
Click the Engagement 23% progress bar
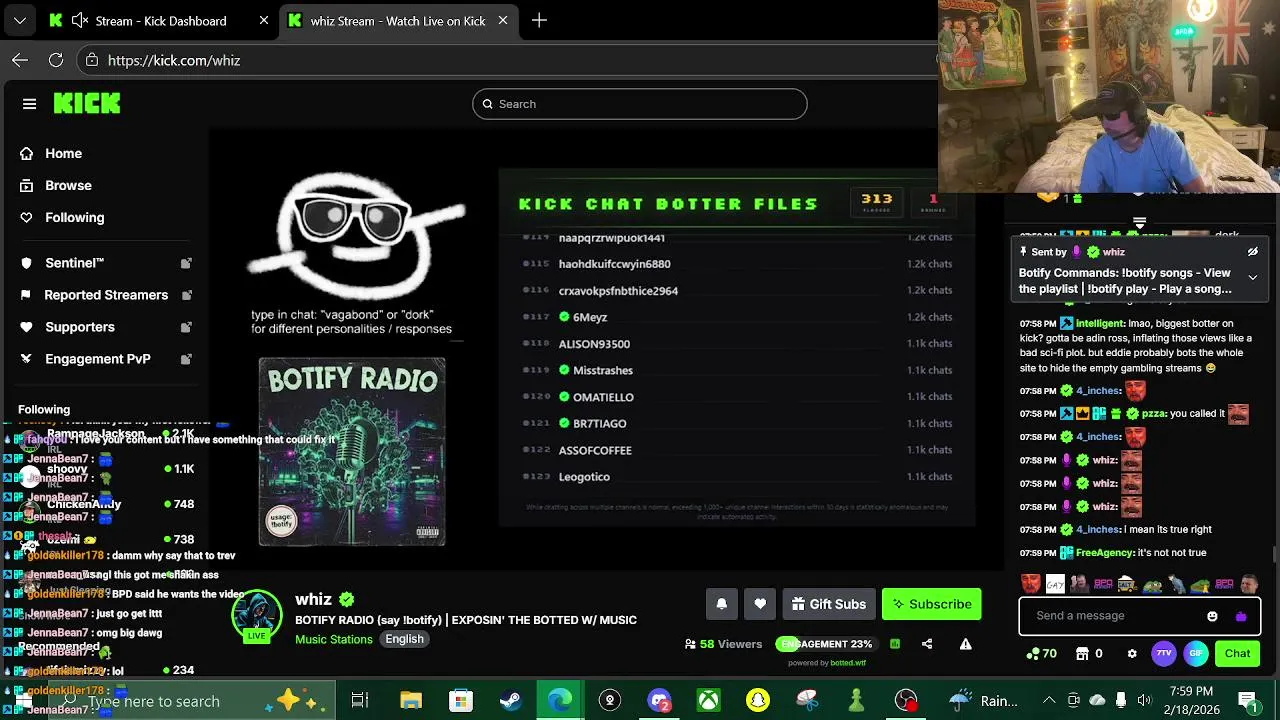click(826, 644)
